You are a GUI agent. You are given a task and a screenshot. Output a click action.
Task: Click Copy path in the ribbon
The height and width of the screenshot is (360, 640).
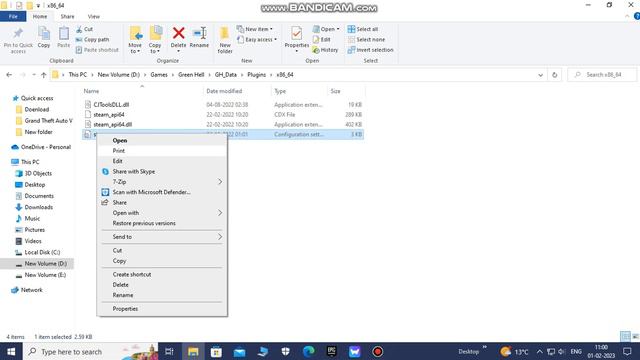[x=92, y=40]
